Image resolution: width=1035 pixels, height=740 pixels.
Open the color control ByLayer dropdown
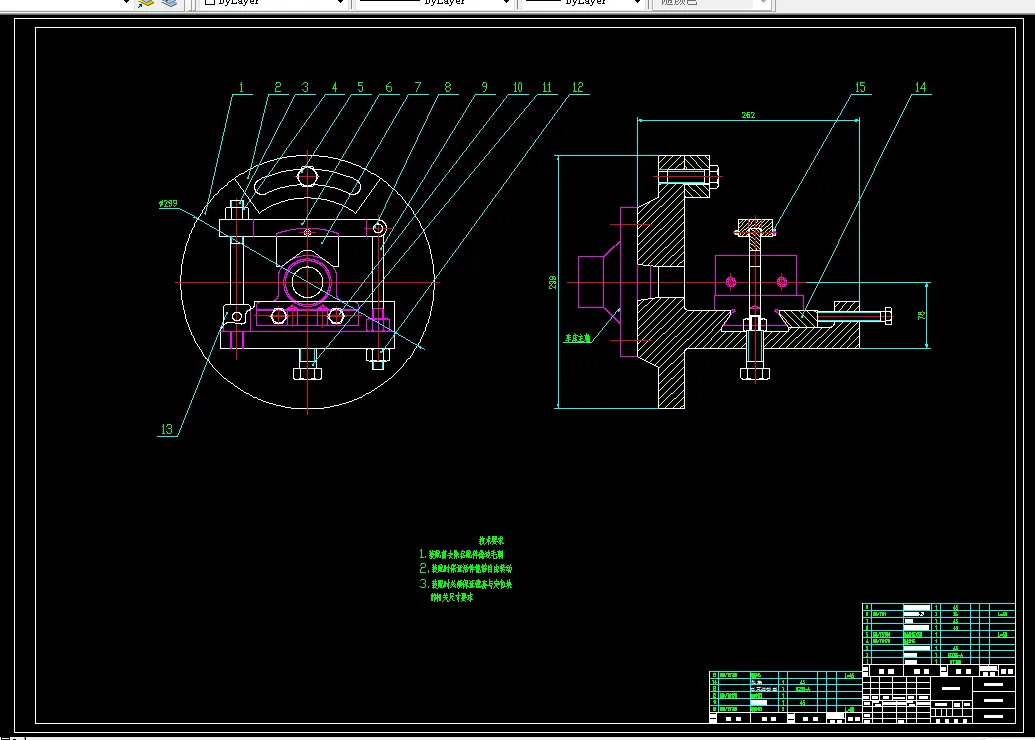(x=273, y=3)
